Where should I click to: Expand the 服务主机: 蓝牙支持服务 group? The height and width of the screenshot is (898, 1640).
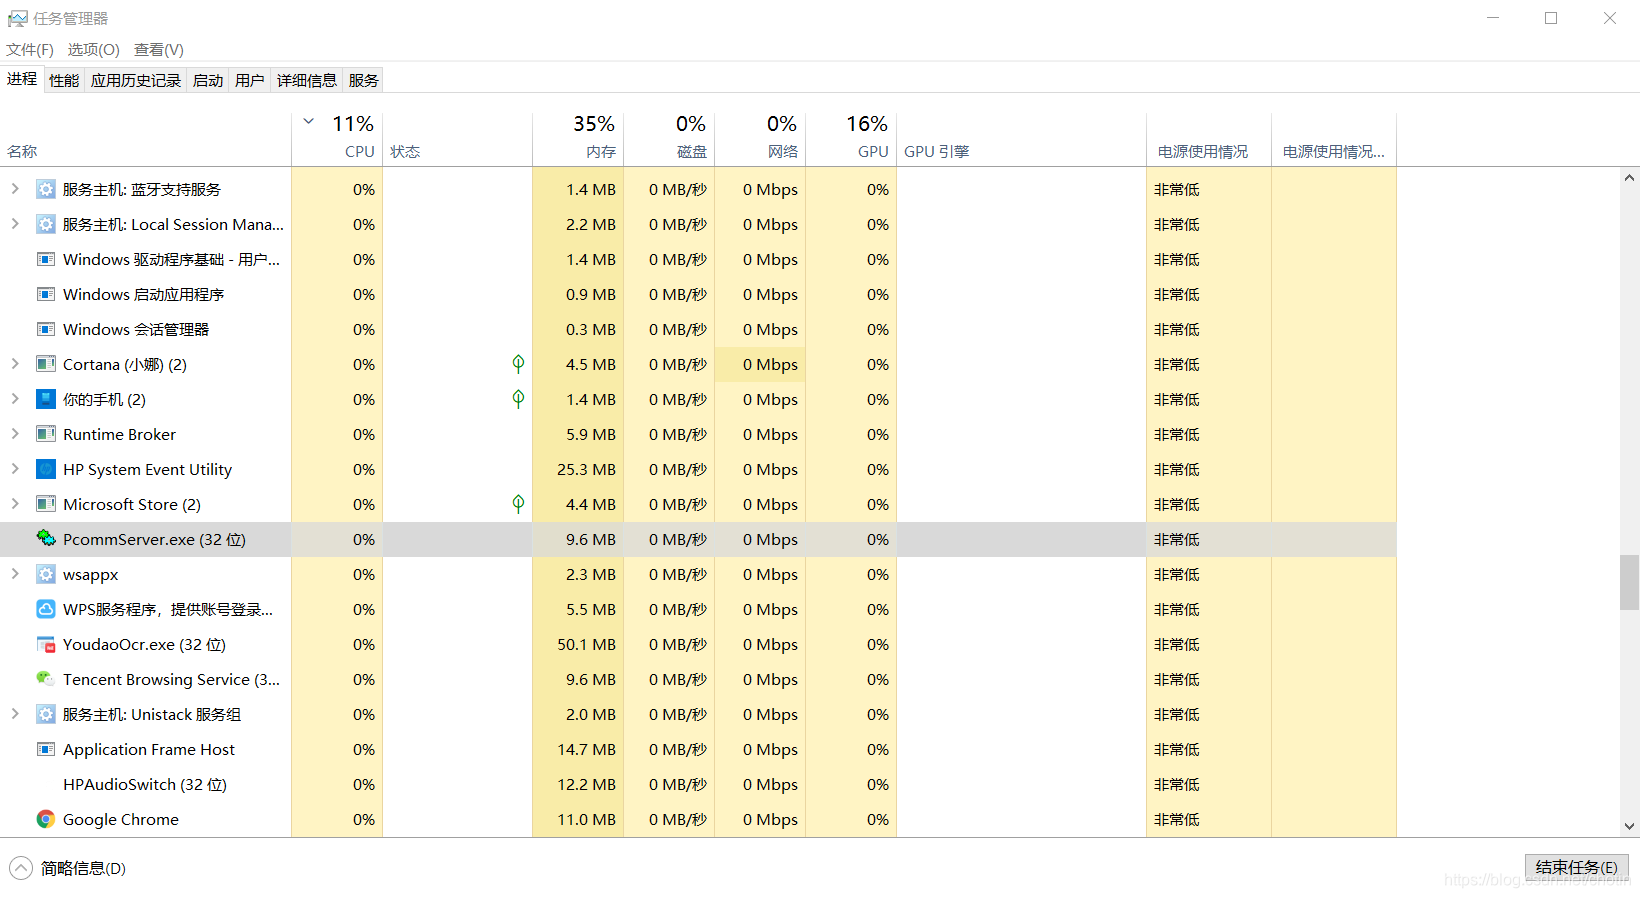coord(15,188)
